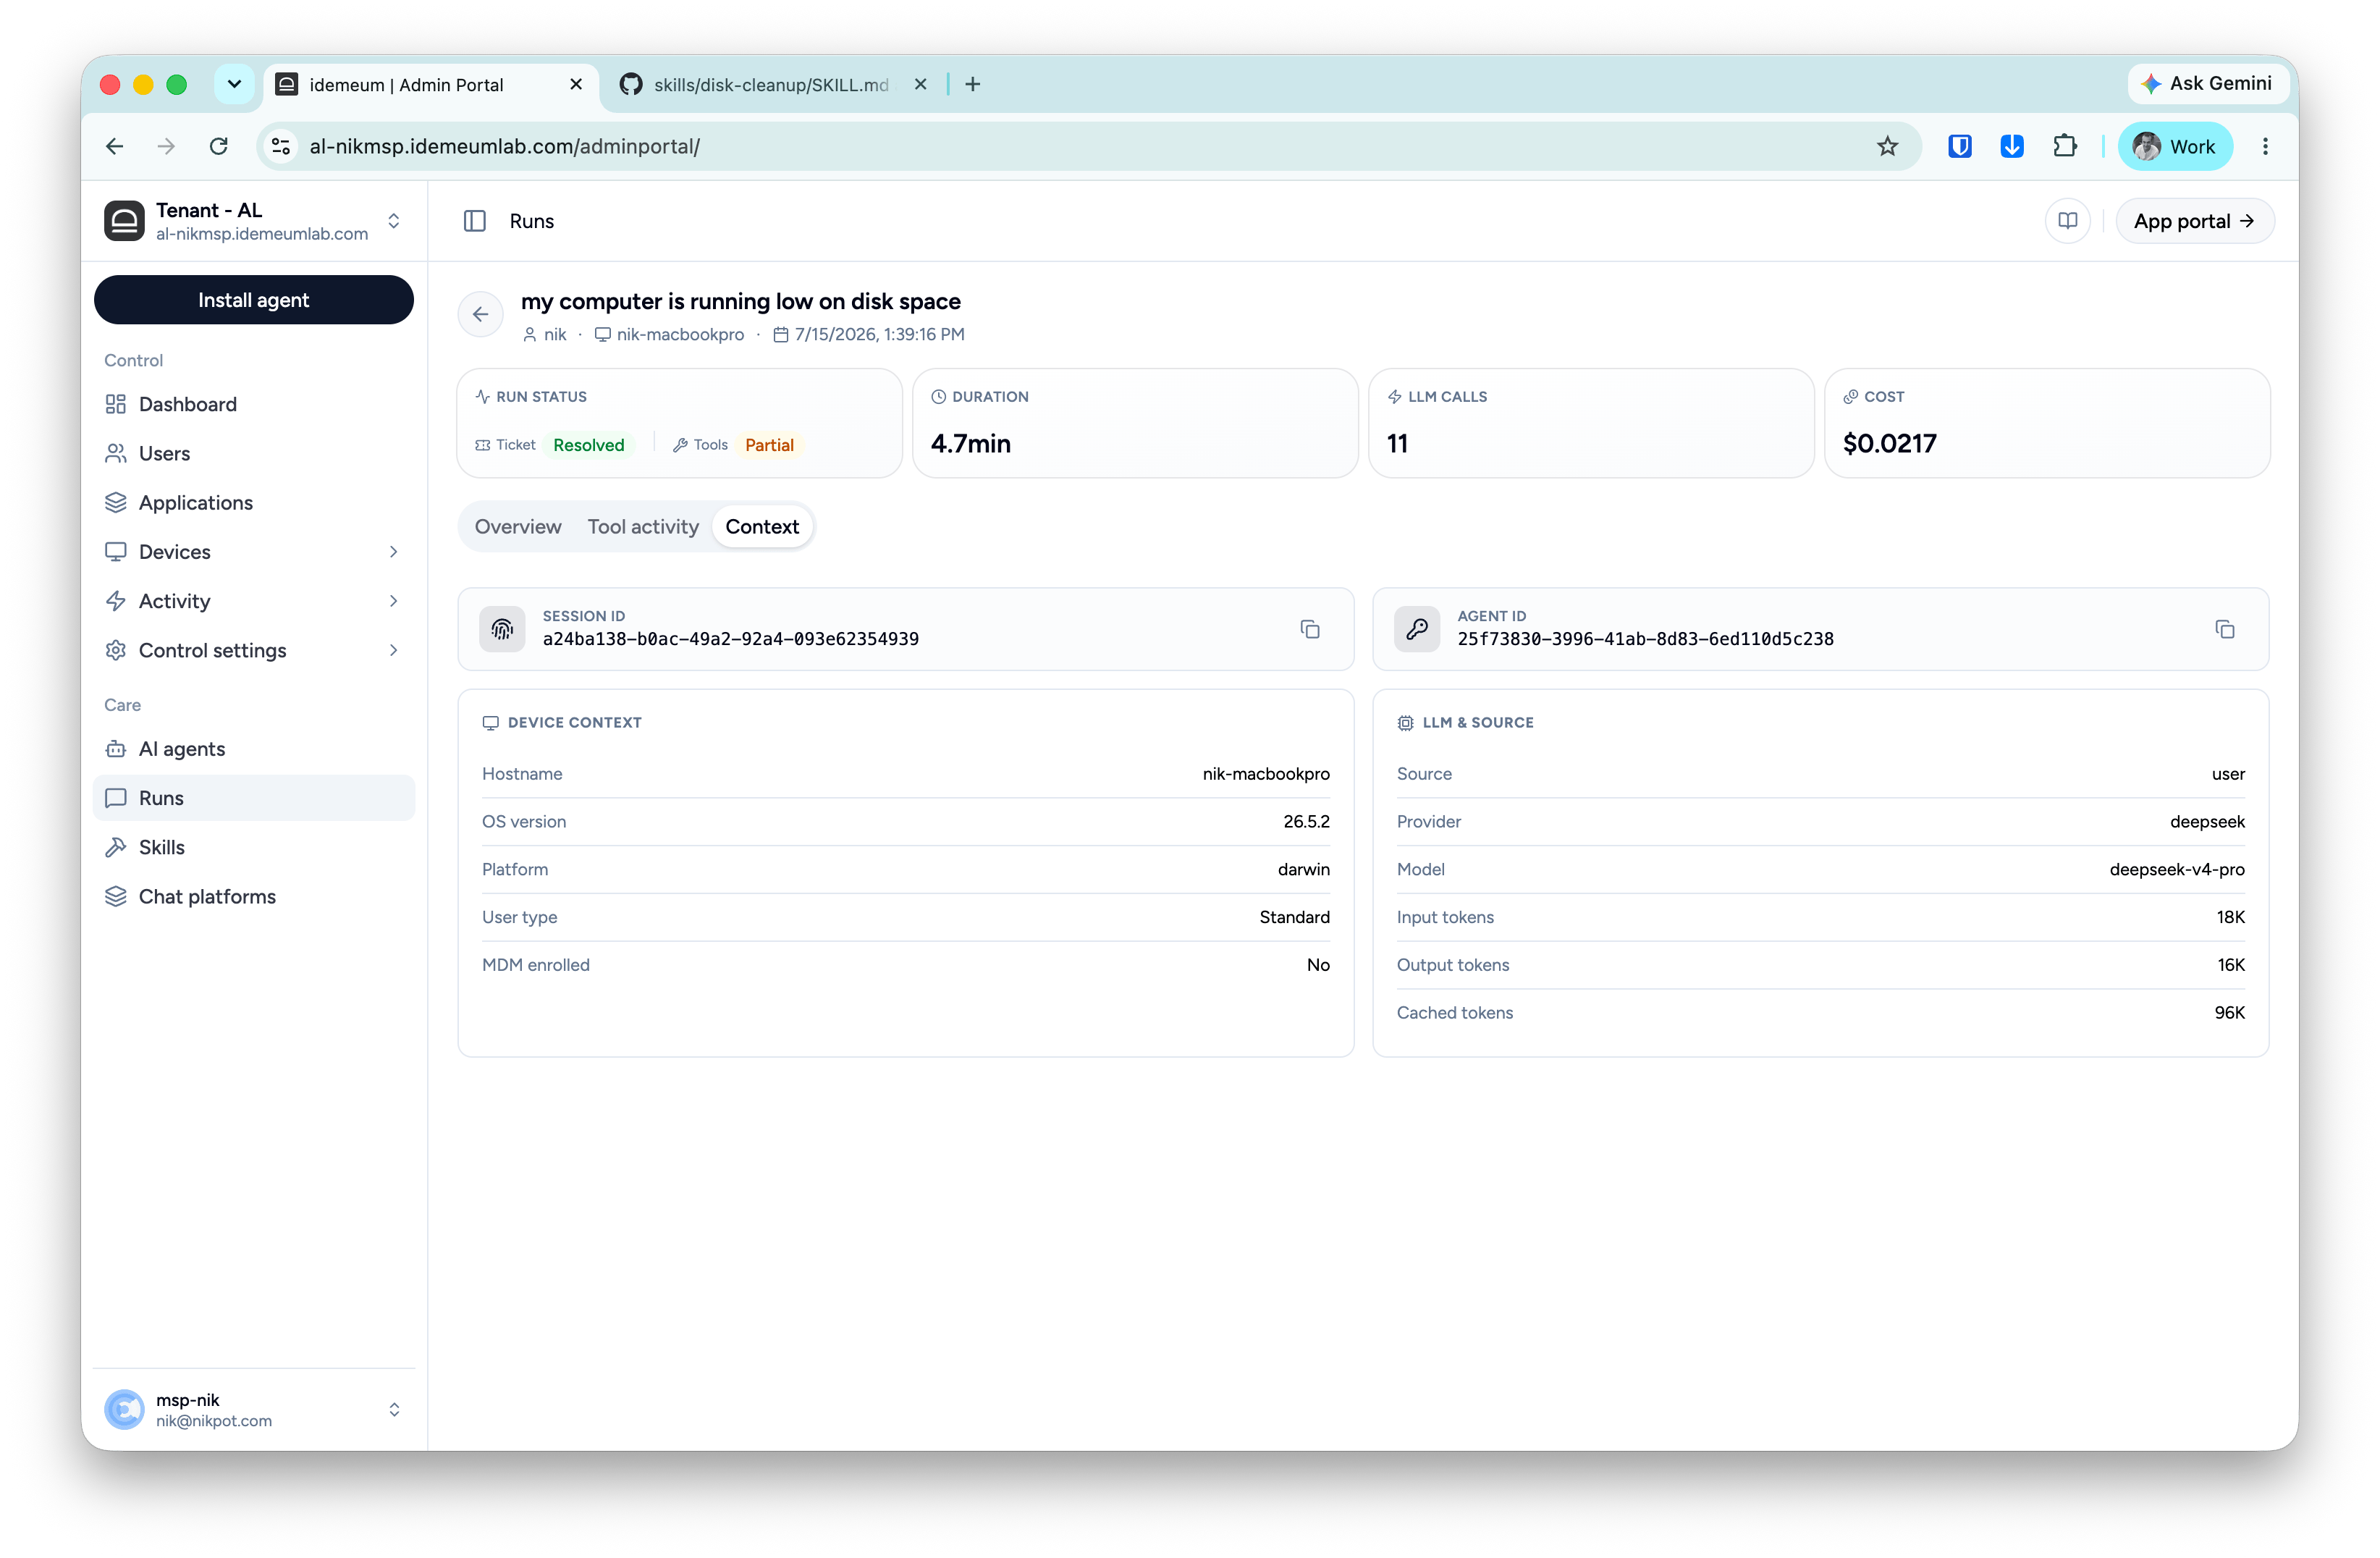
Task: Click the agent ID 25f73830 text
Action: click(x=1645, y=639)
